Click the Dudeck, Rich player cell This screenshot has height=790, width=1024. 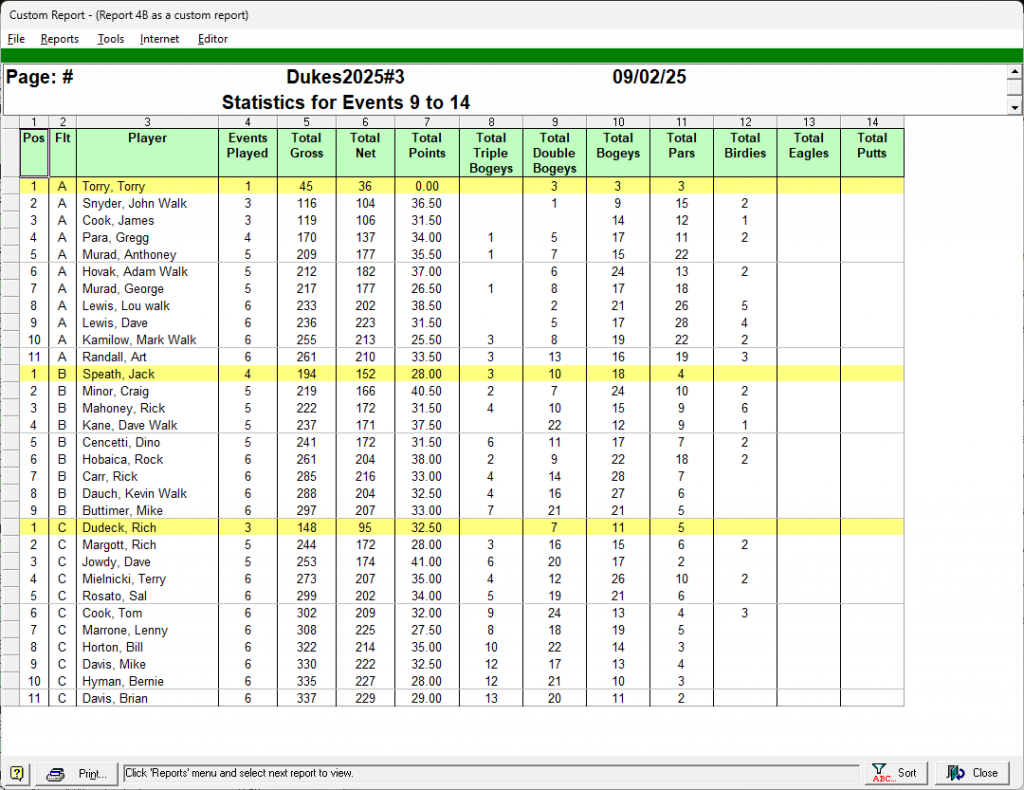coord(147,528)
